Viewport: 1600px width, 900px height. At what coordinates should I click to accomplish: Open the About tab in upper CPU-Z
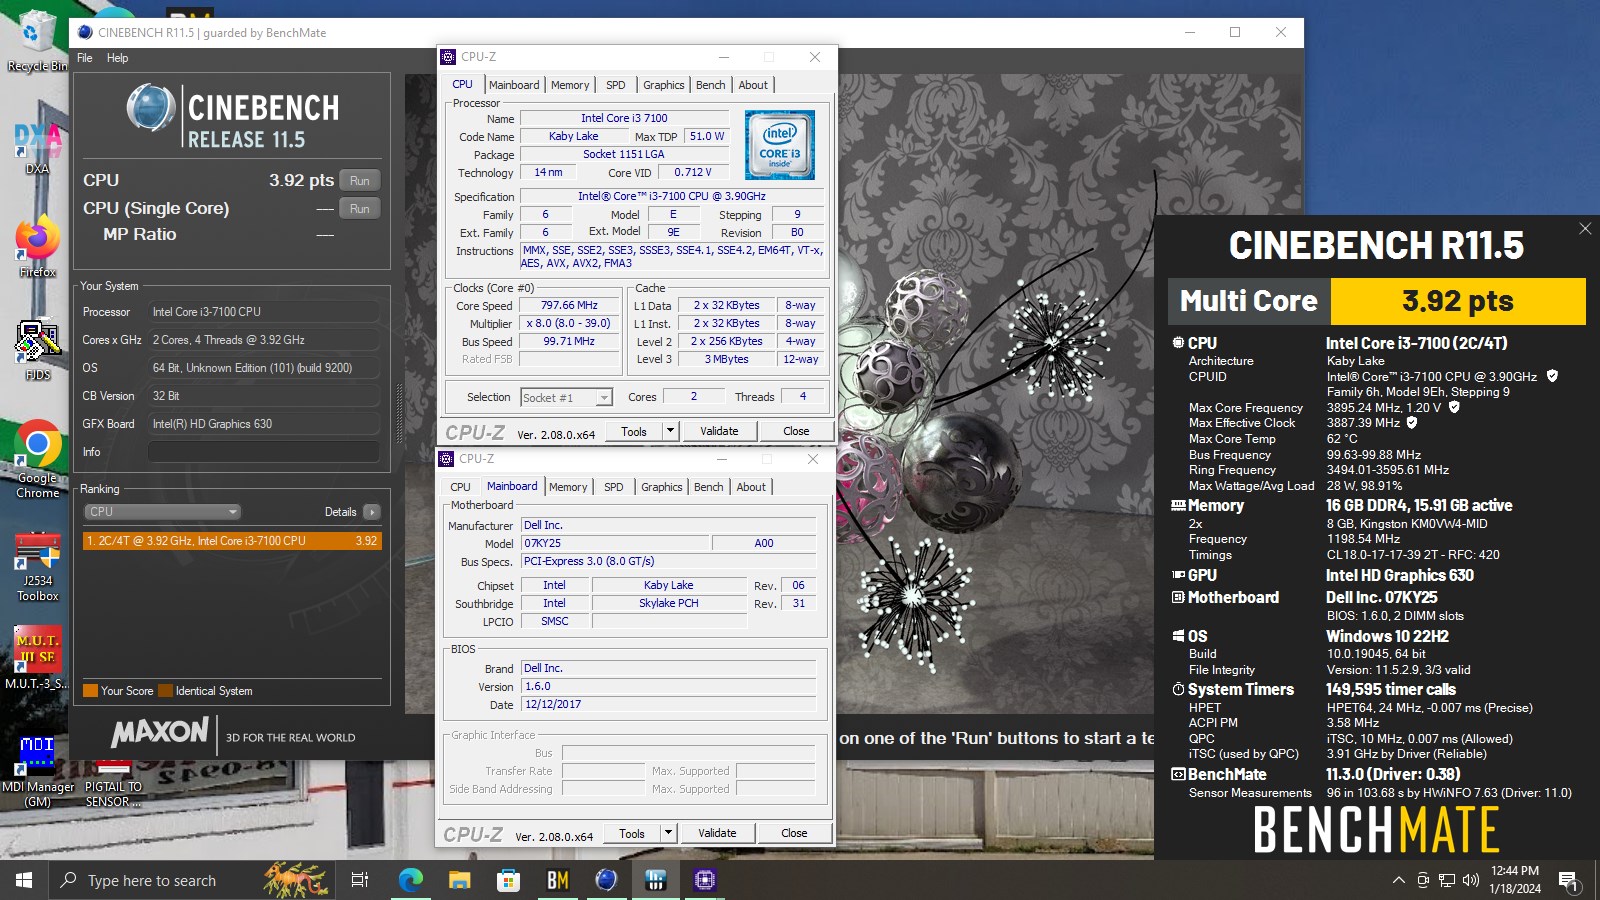point(754,85)
